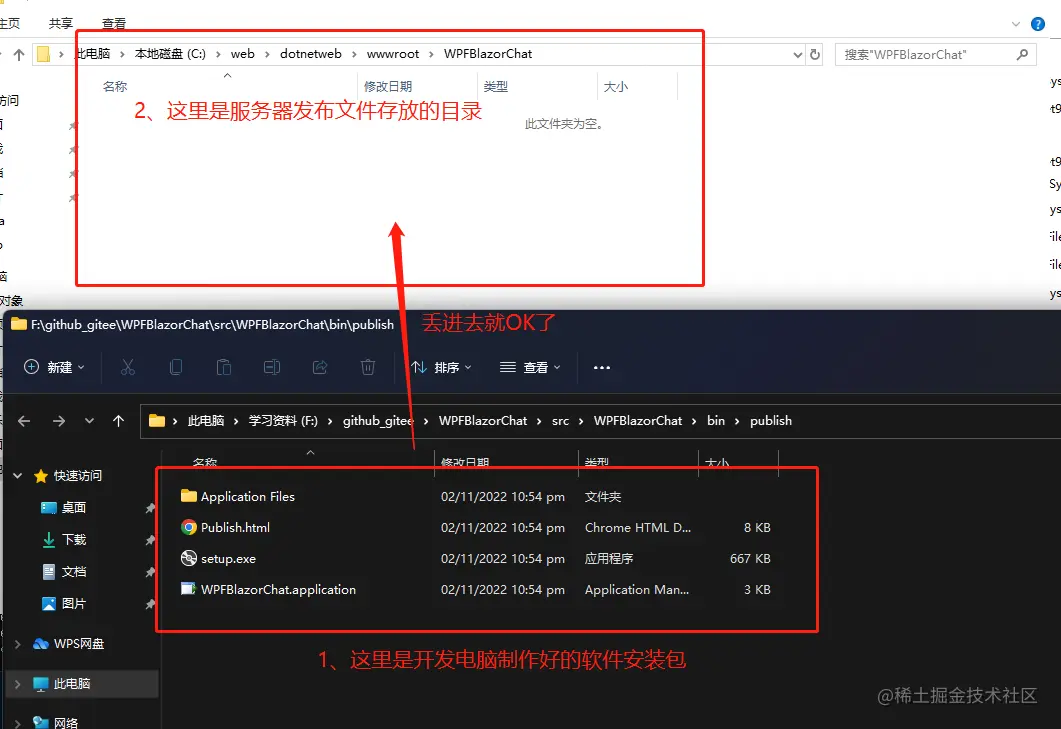Click the 667 KB size cell
Screen dimensions: 1061x729
(750, 558)
